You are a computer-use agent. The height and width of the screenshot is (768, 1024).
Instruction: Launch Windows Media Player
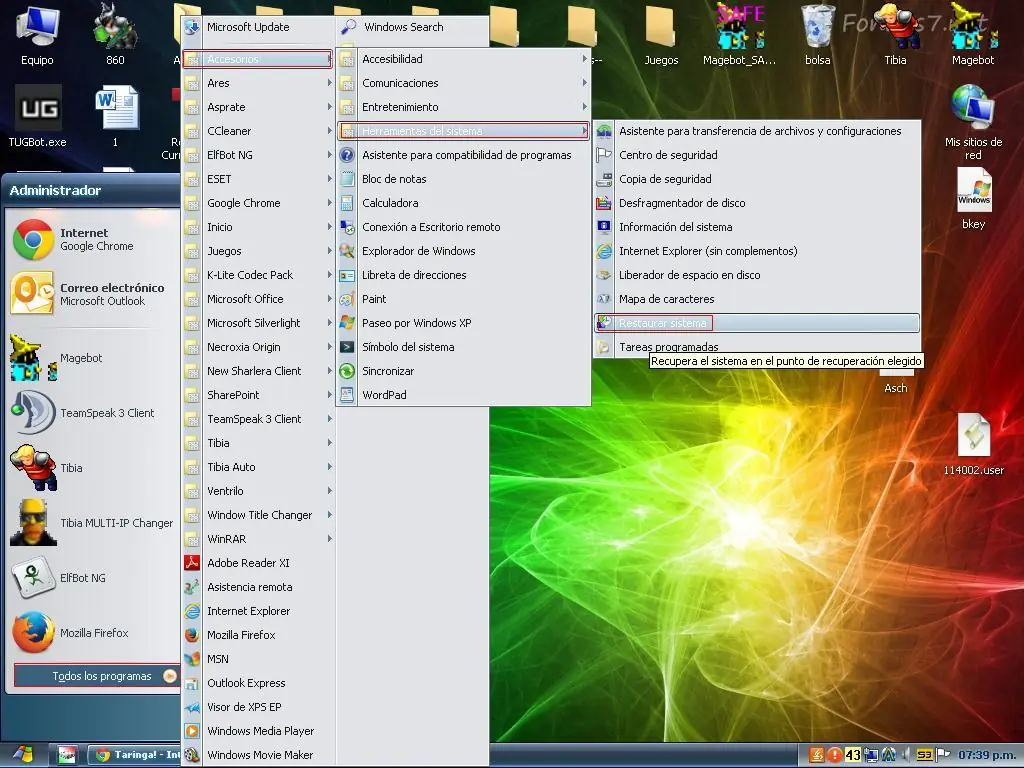257,731
